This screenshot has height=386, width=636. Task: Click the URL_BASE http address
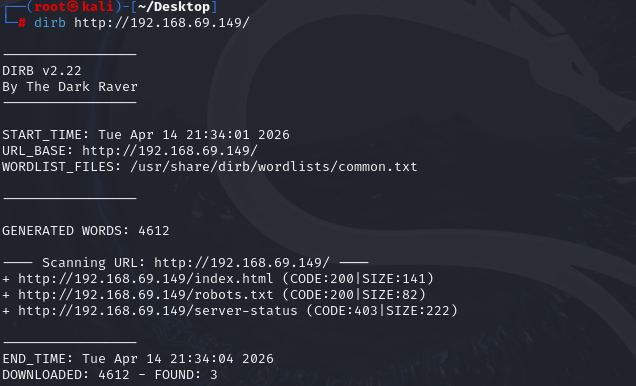[x=170, y=151]
